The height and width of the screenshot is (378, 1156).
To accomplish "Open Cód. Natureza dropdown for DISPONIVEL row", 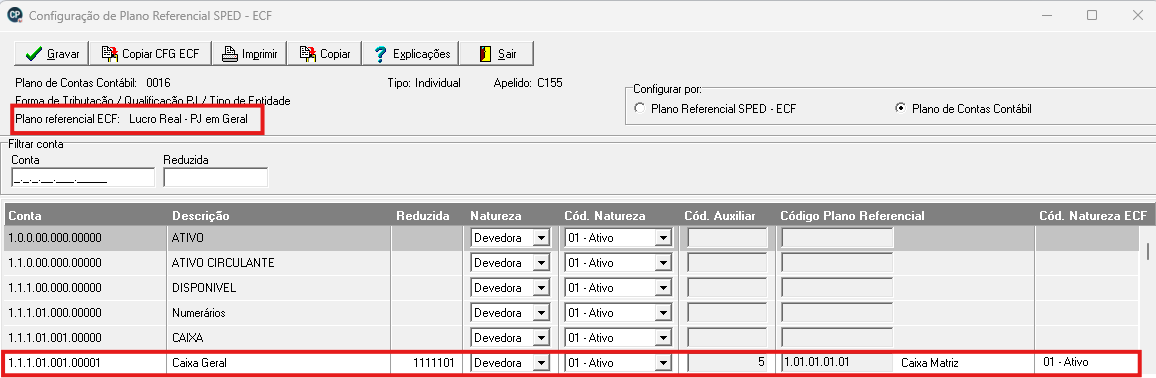I will tap(664, 288).
